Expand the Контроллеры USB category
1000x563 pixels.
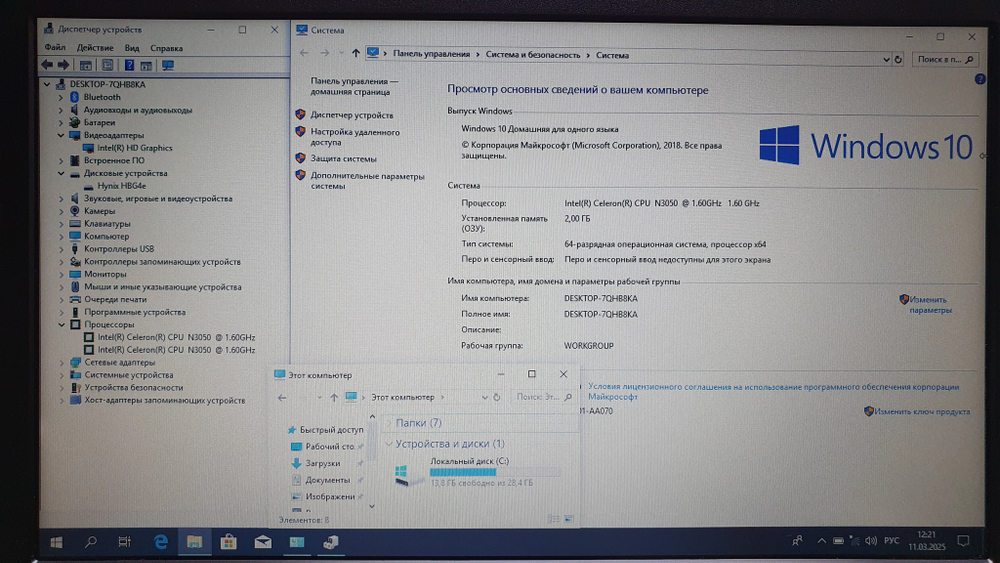click(x=61, y=249)
